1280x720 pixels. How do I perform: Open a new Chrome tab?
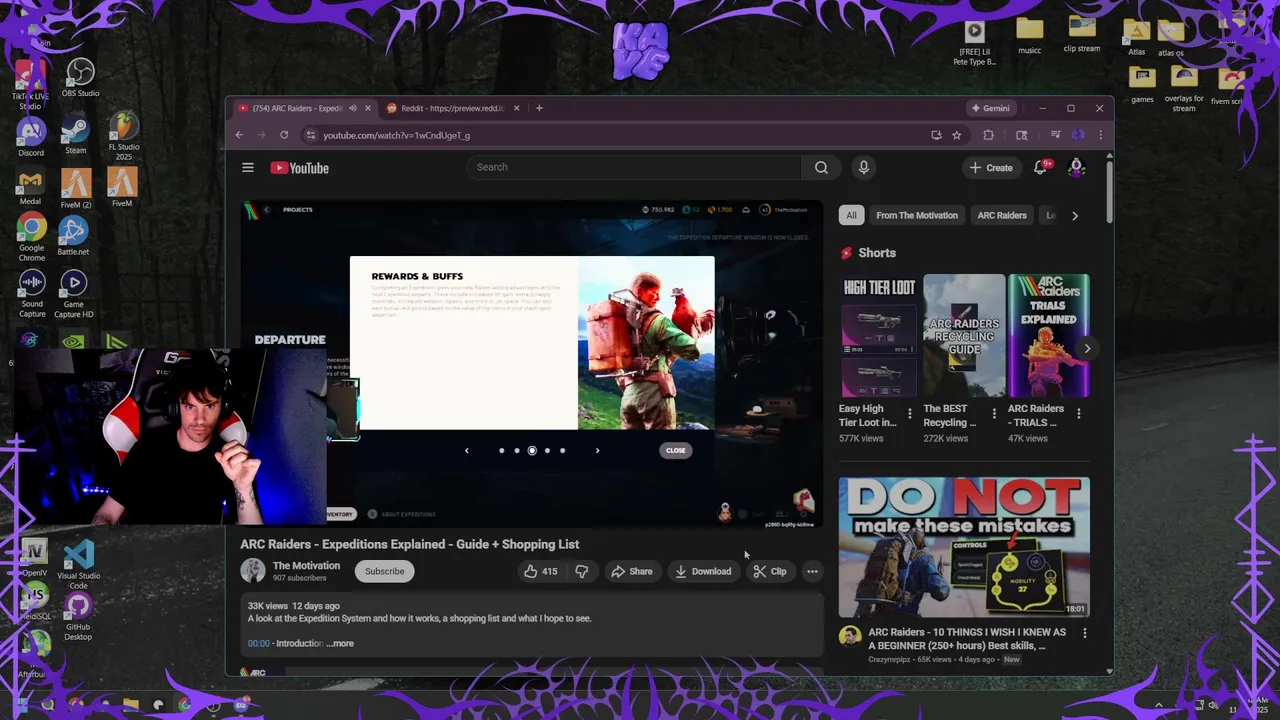click(x=539, y=108)
